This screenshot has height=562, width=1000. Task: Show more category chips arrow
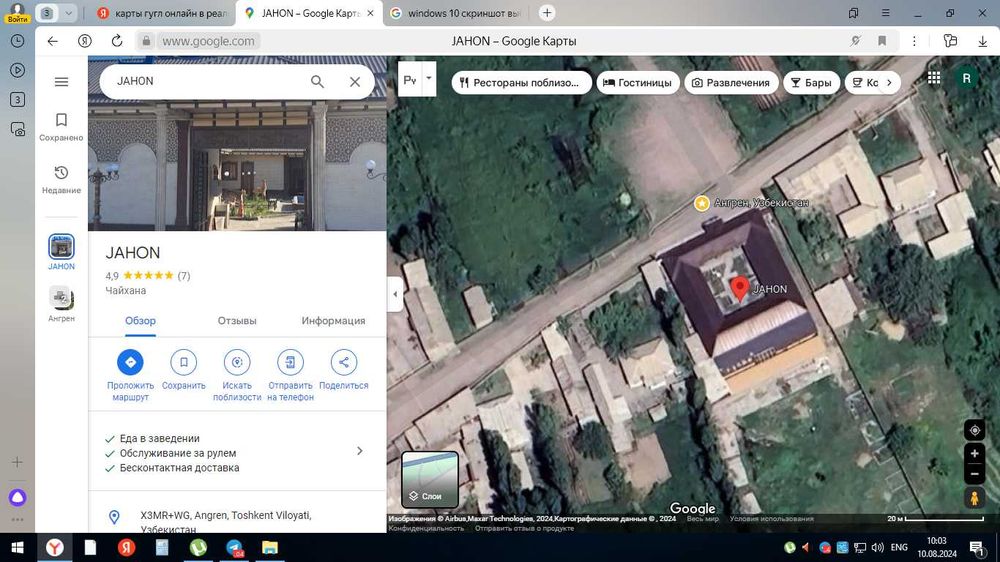889,82
